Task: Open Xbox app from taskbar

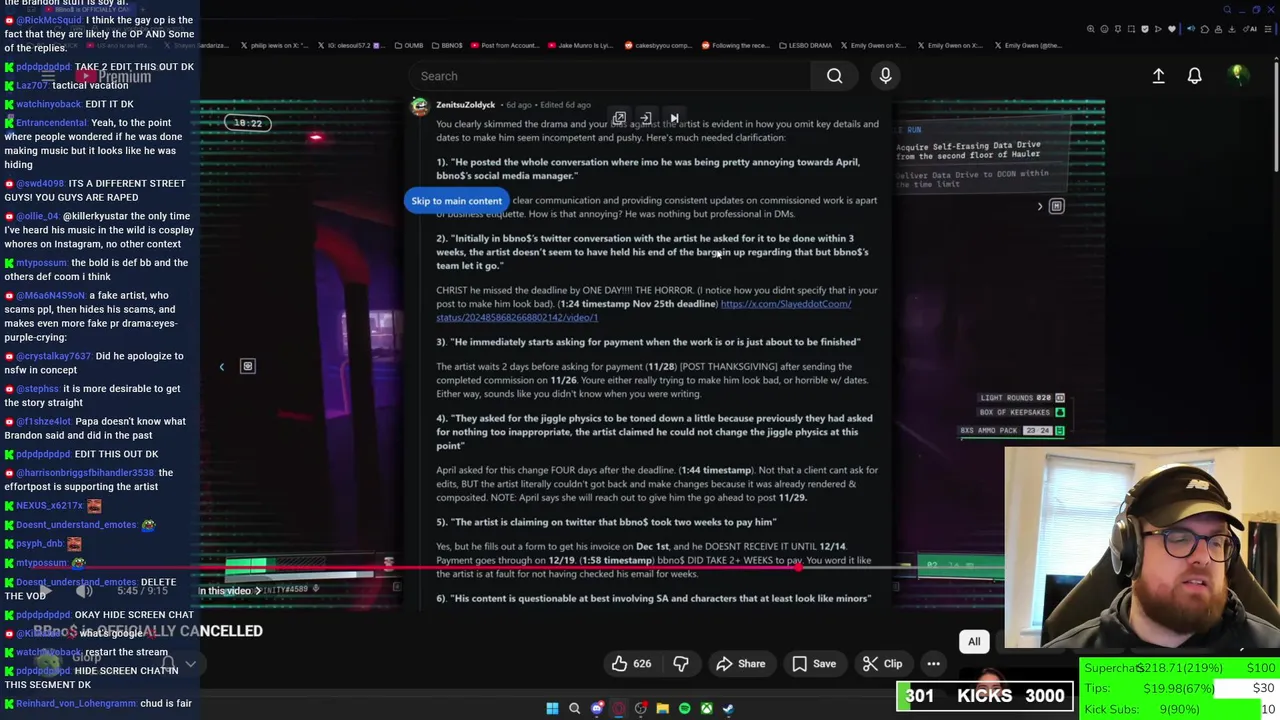Action: 706,709
